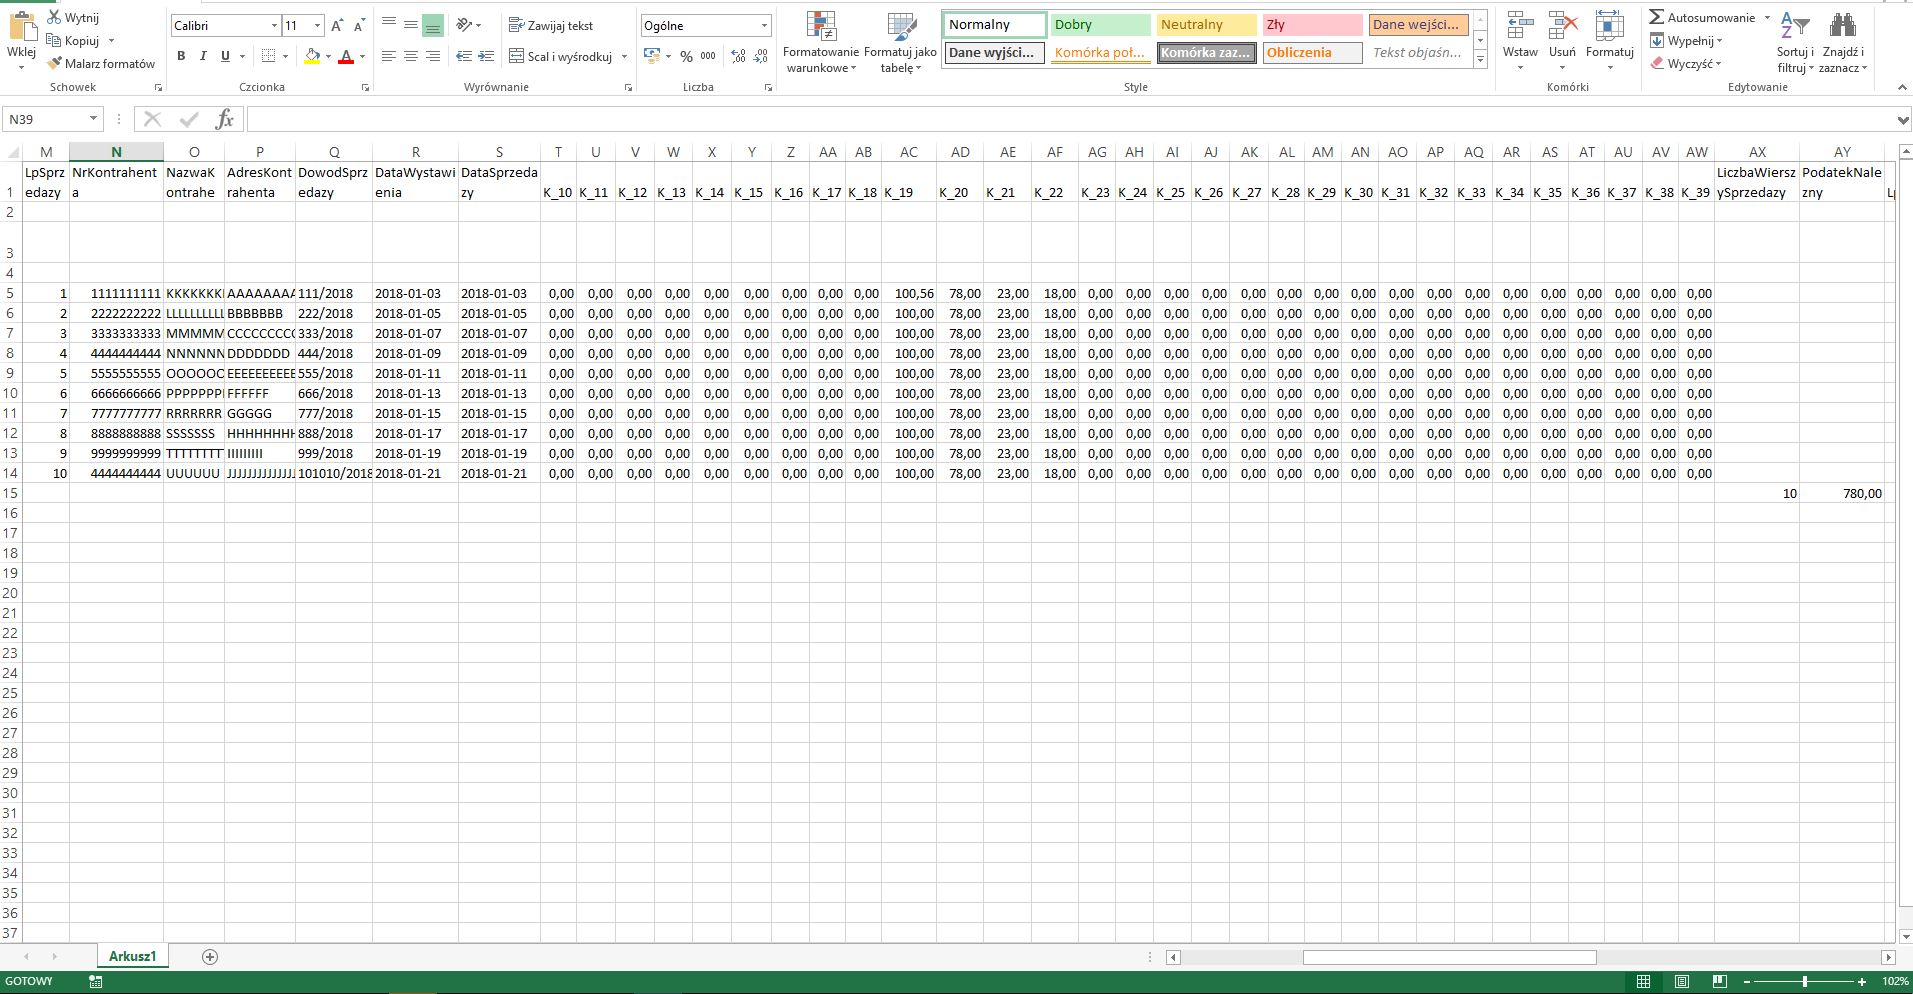Increase font size icon
Screen dimensions: 1913x994
pyautogui.click(x=337, y=25)
